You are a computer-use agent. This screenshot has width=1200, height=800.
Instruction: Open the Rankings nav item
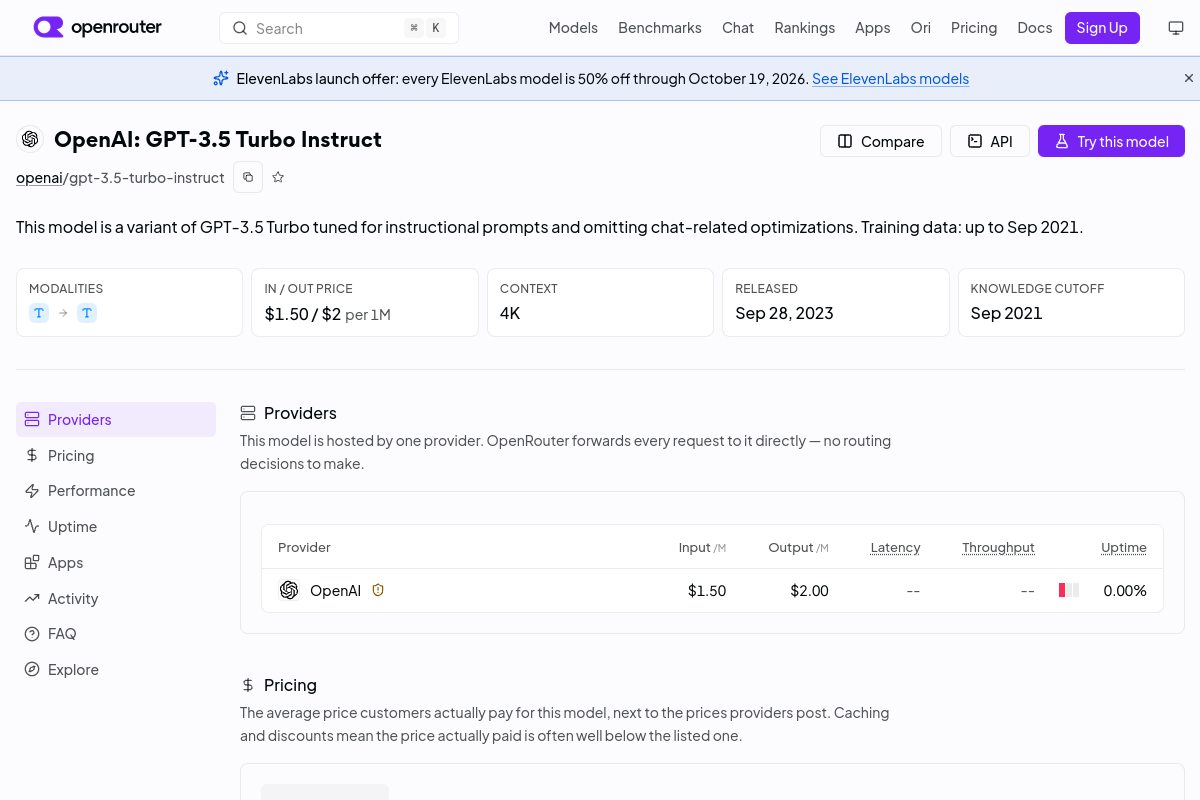pos(805,28)
